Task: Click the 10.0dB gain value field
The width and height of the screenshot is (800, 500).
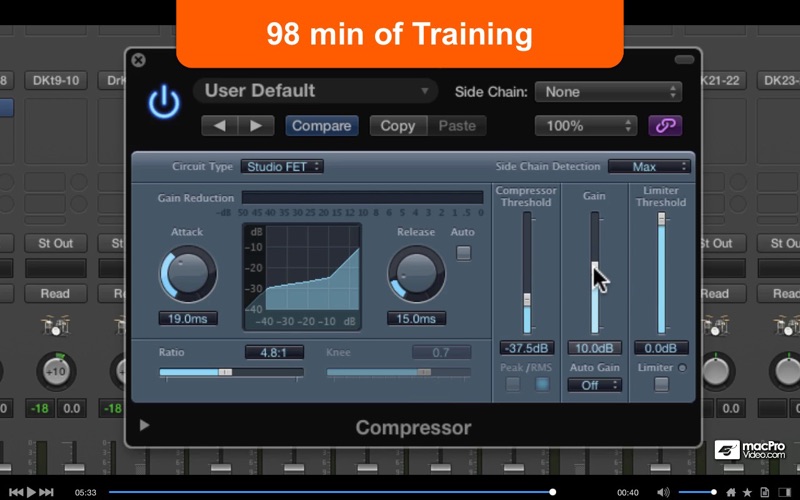Action: pos(594,348)
